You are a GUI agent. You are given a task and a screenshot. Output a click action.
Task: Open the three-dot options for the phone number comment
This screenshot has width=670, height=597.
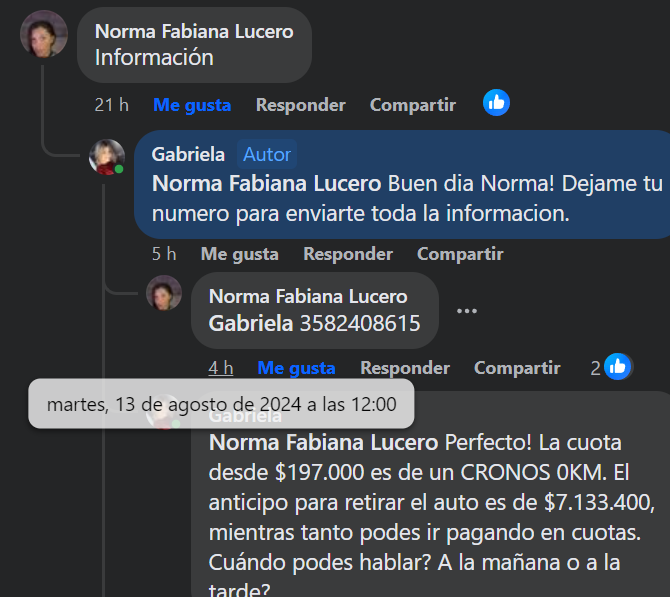(466, 310)
